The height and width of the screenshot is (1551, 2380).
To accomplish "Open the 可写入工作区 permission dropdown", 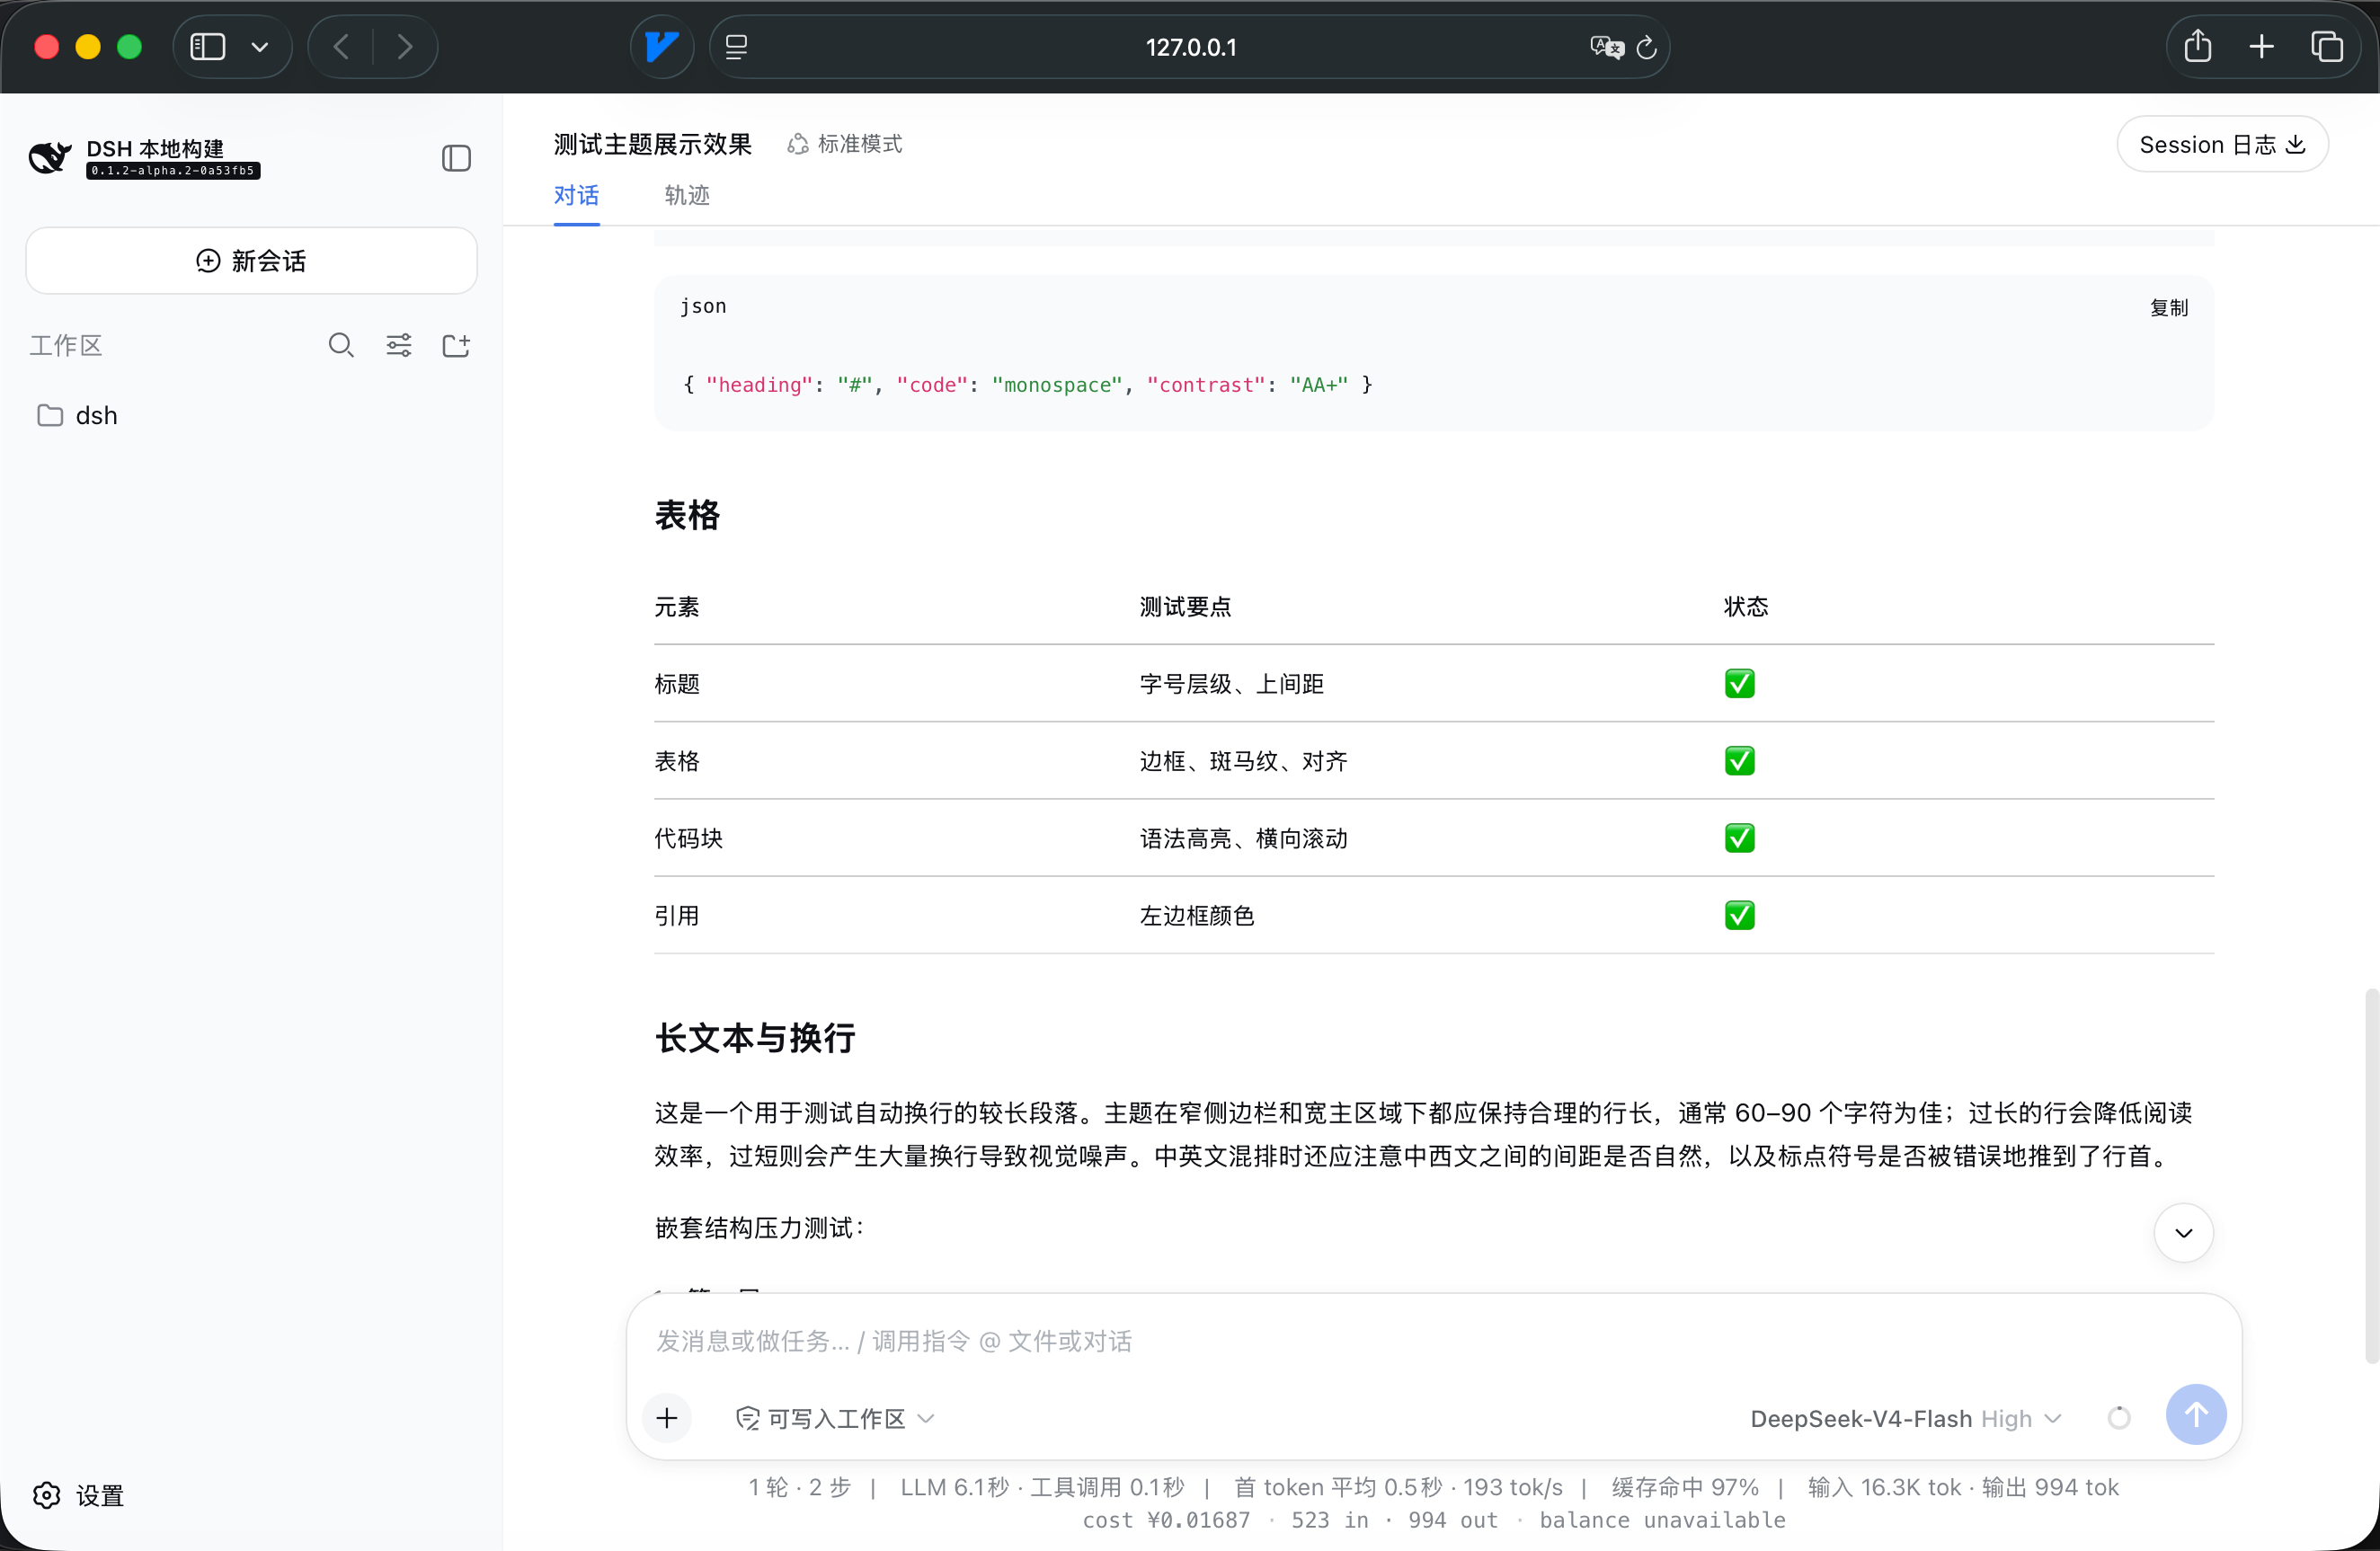I will (x=835, y=1418).
